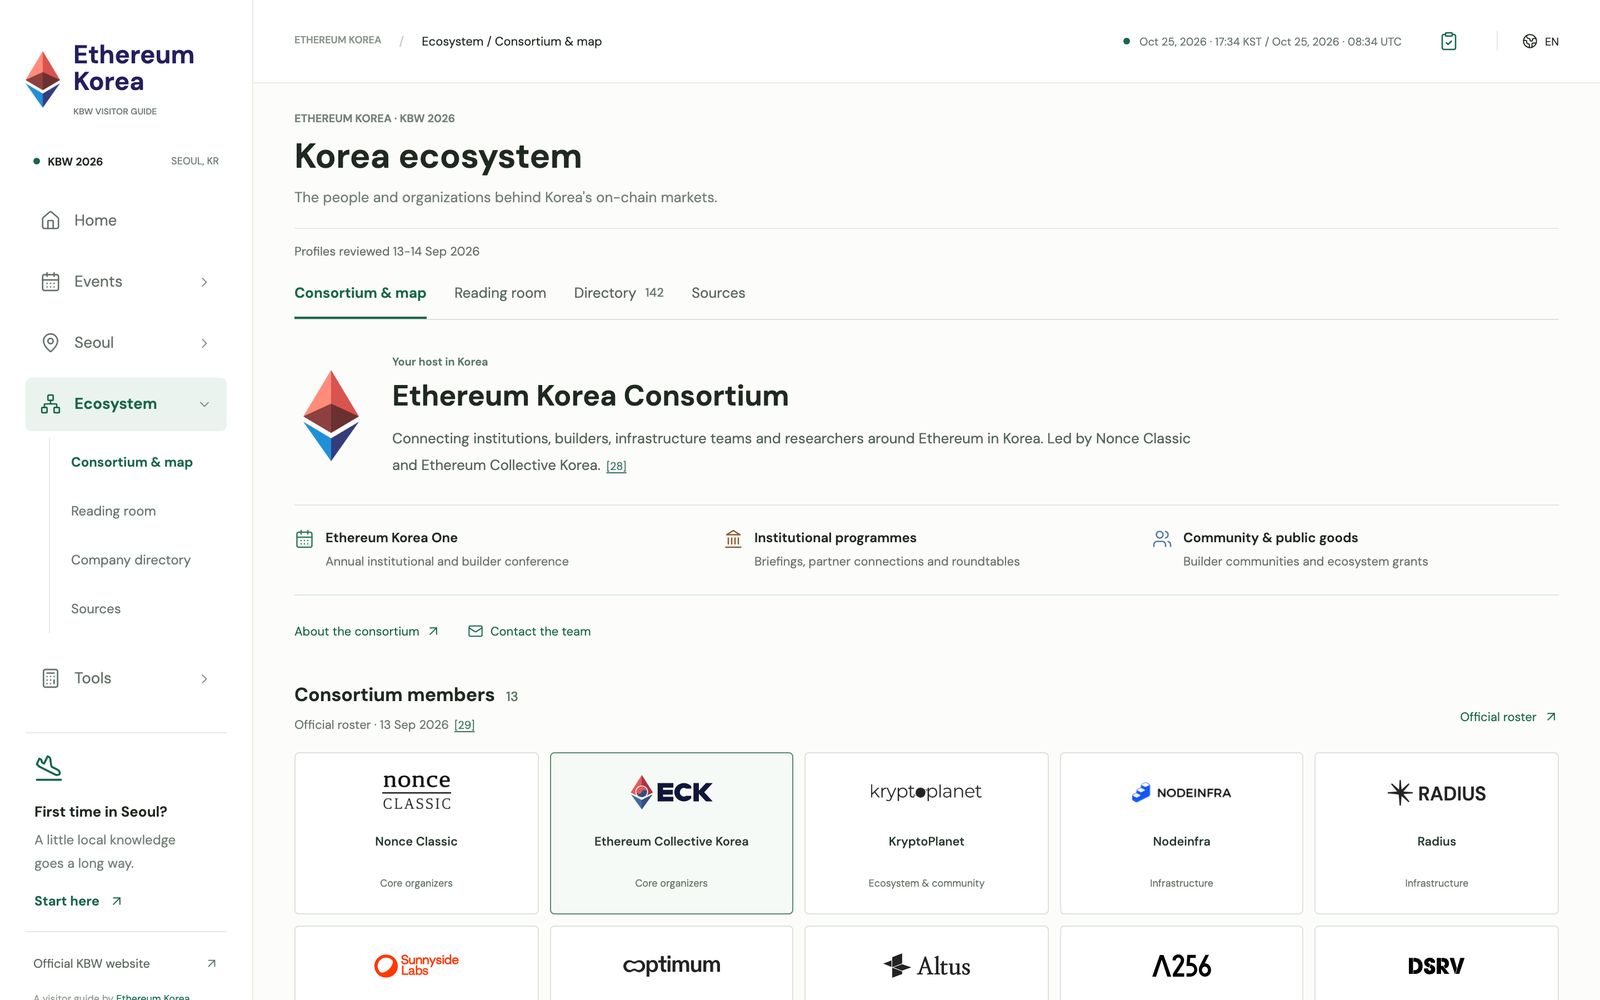Click the Home house icon in sidebar
Image resolution: width=1600 pixels, height=1000 pixels.
pos(50,220)
